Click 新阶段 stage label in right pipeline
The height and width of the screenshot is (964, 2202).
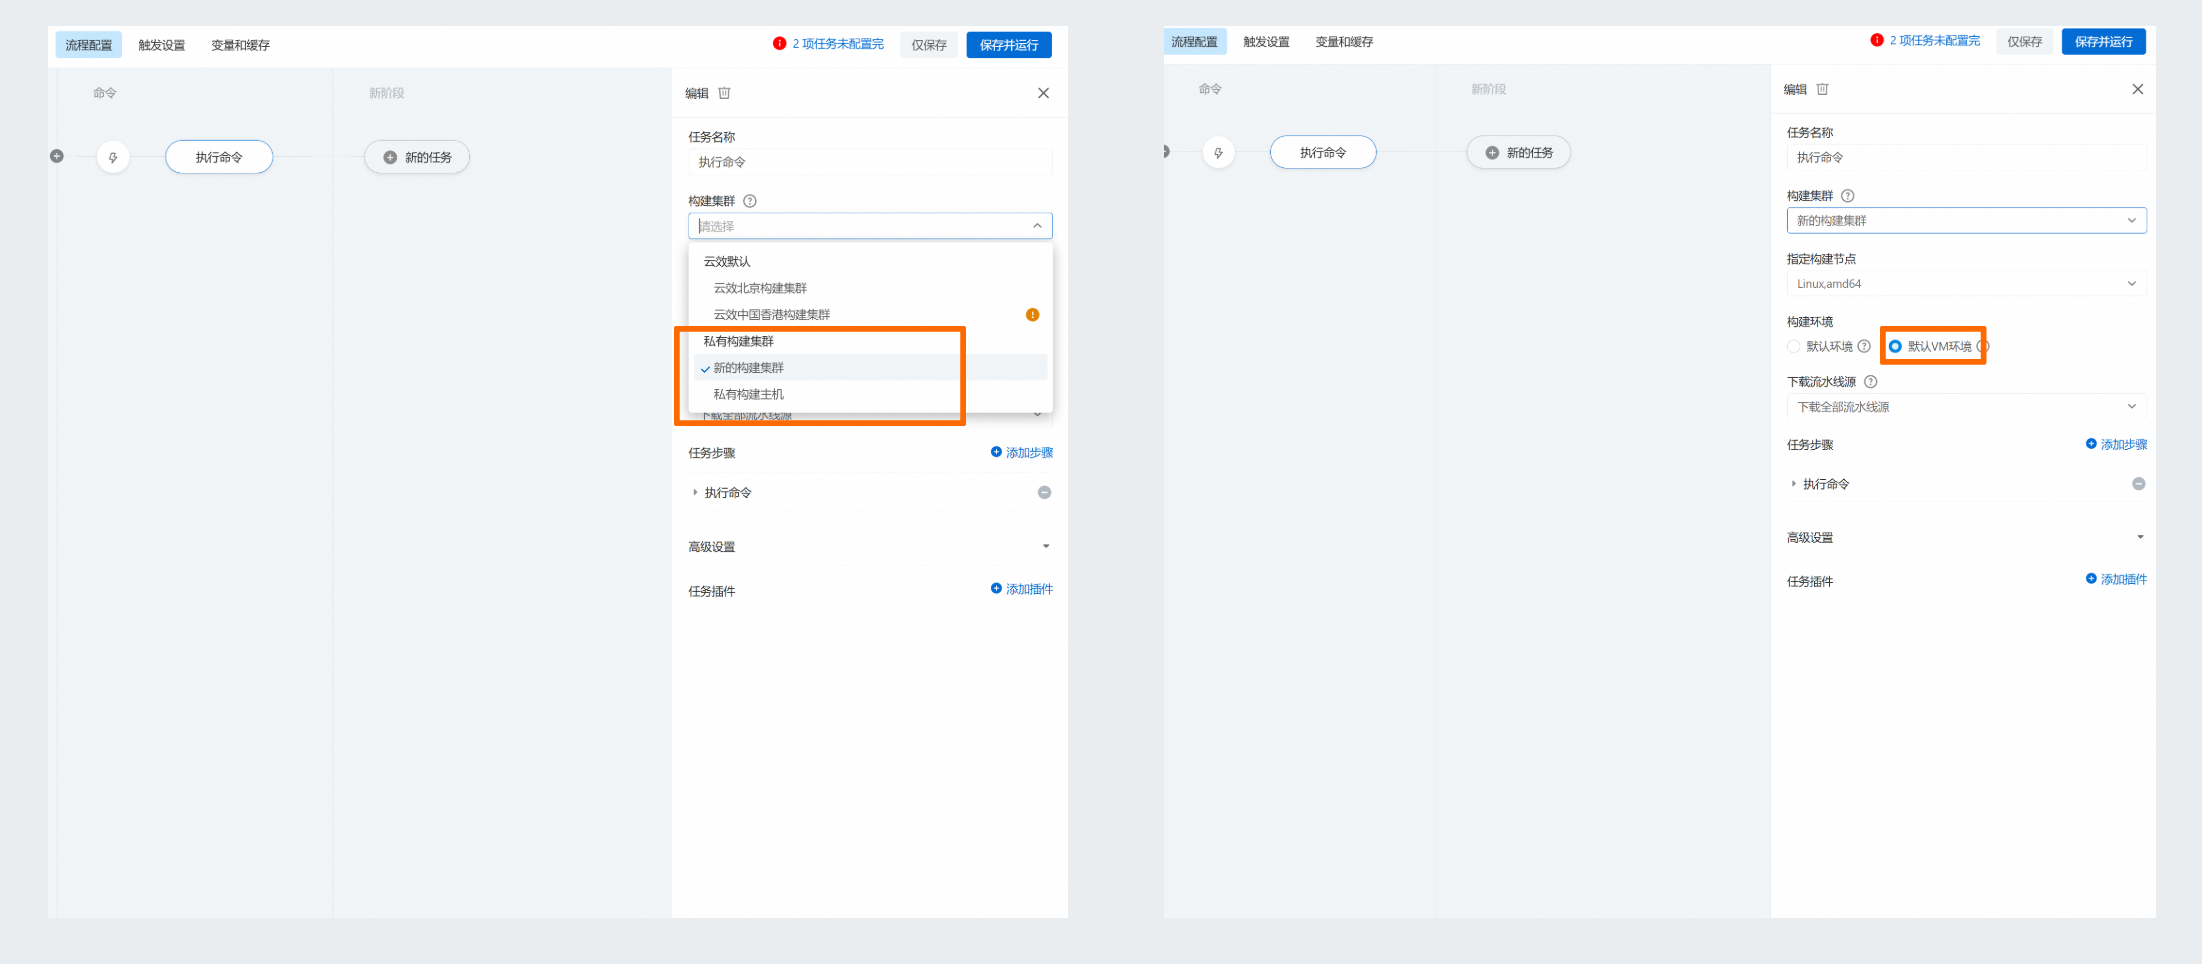click(1488, 89)
